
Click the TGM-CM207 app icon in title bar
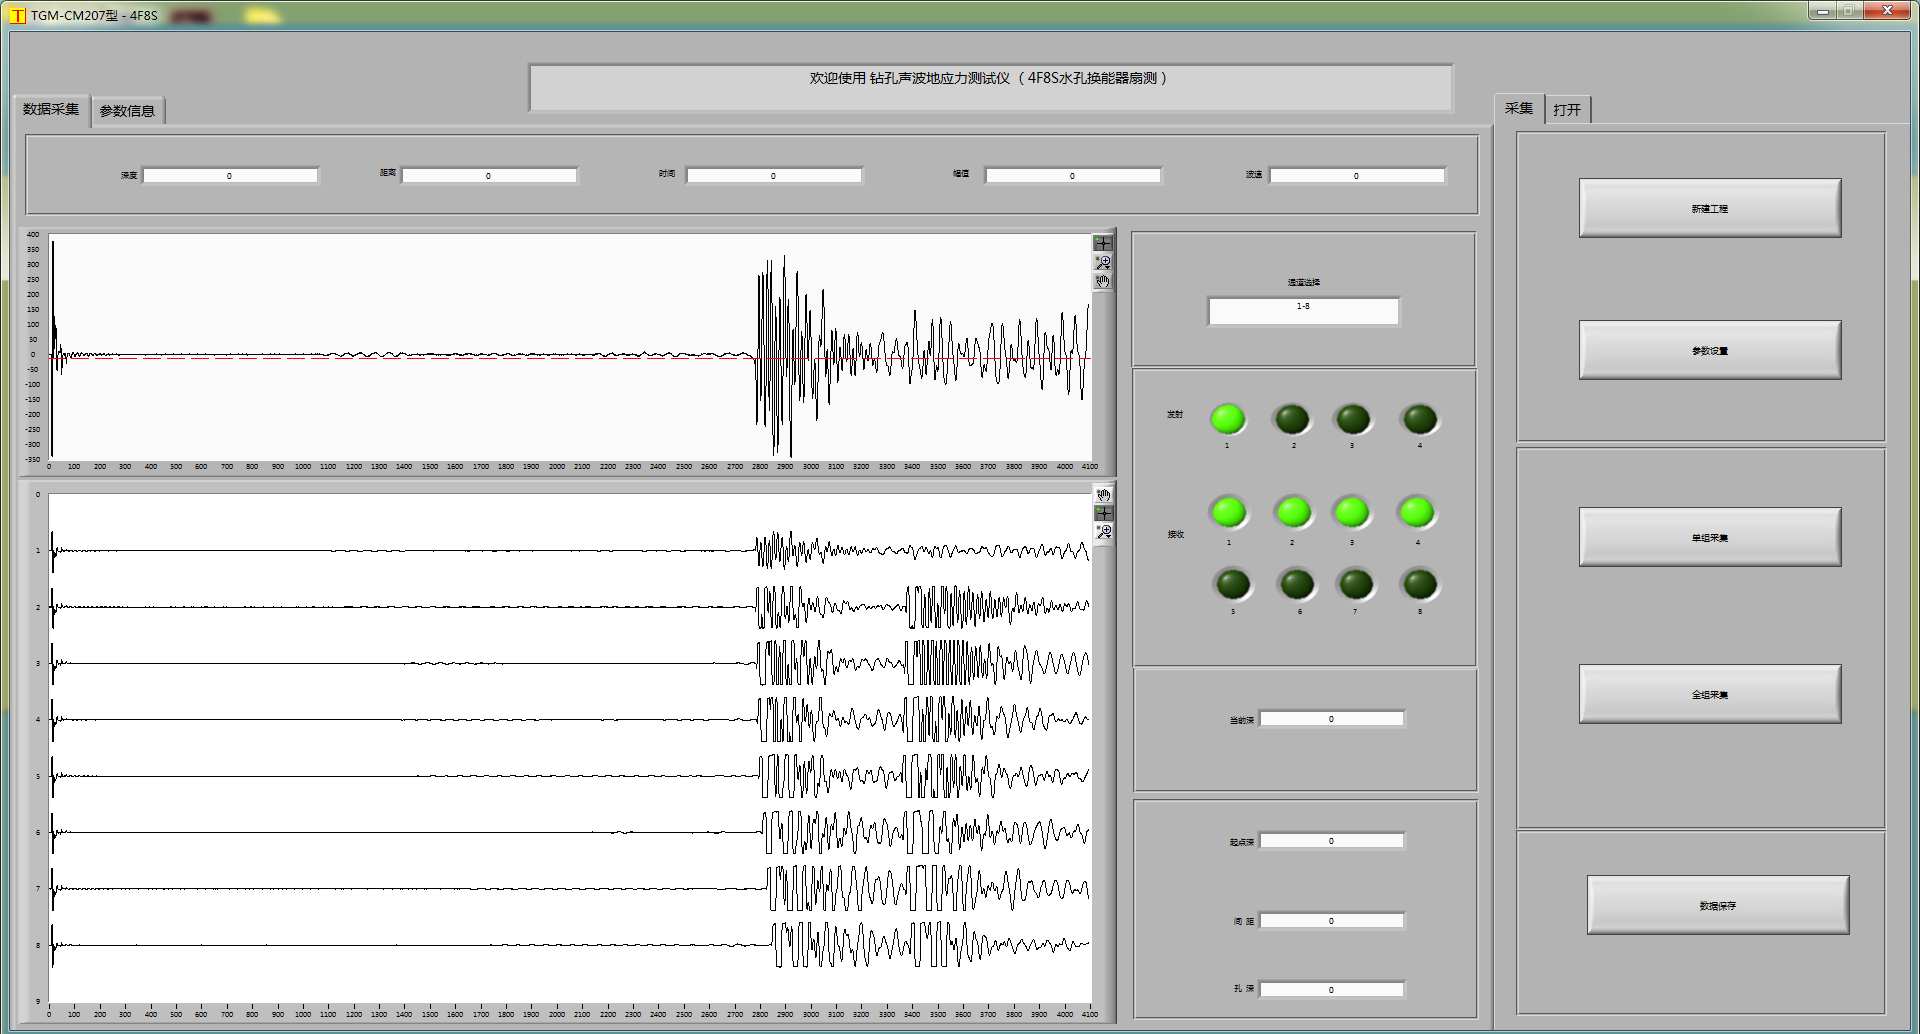tap(17, 15)
